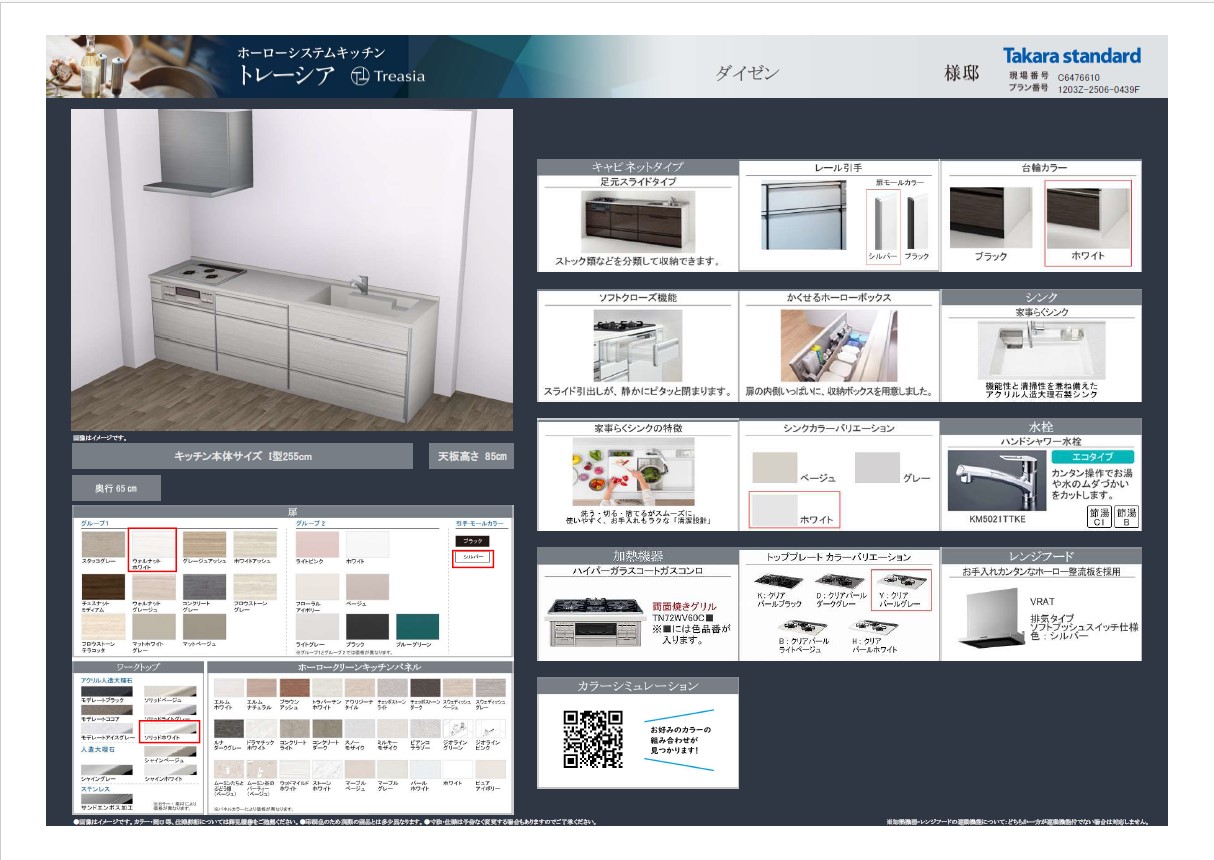Select the シャイングレー worktop swatch
Screen dimensions: 1214x860
[107, 770]
